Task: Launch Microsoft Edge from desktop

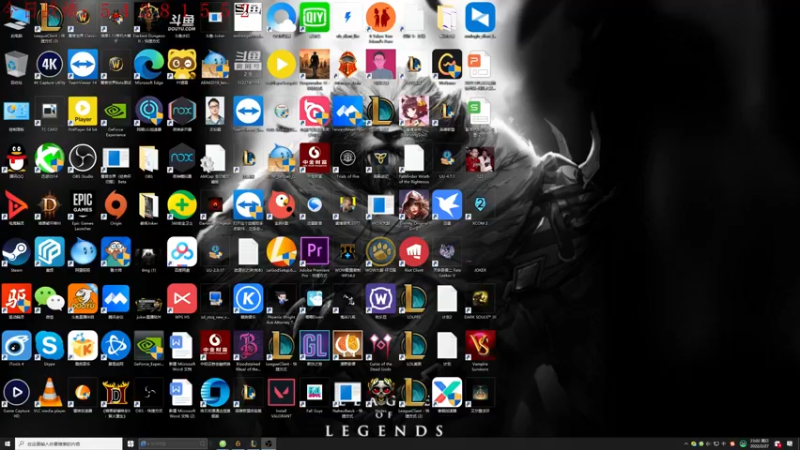Action: point(148,64)
